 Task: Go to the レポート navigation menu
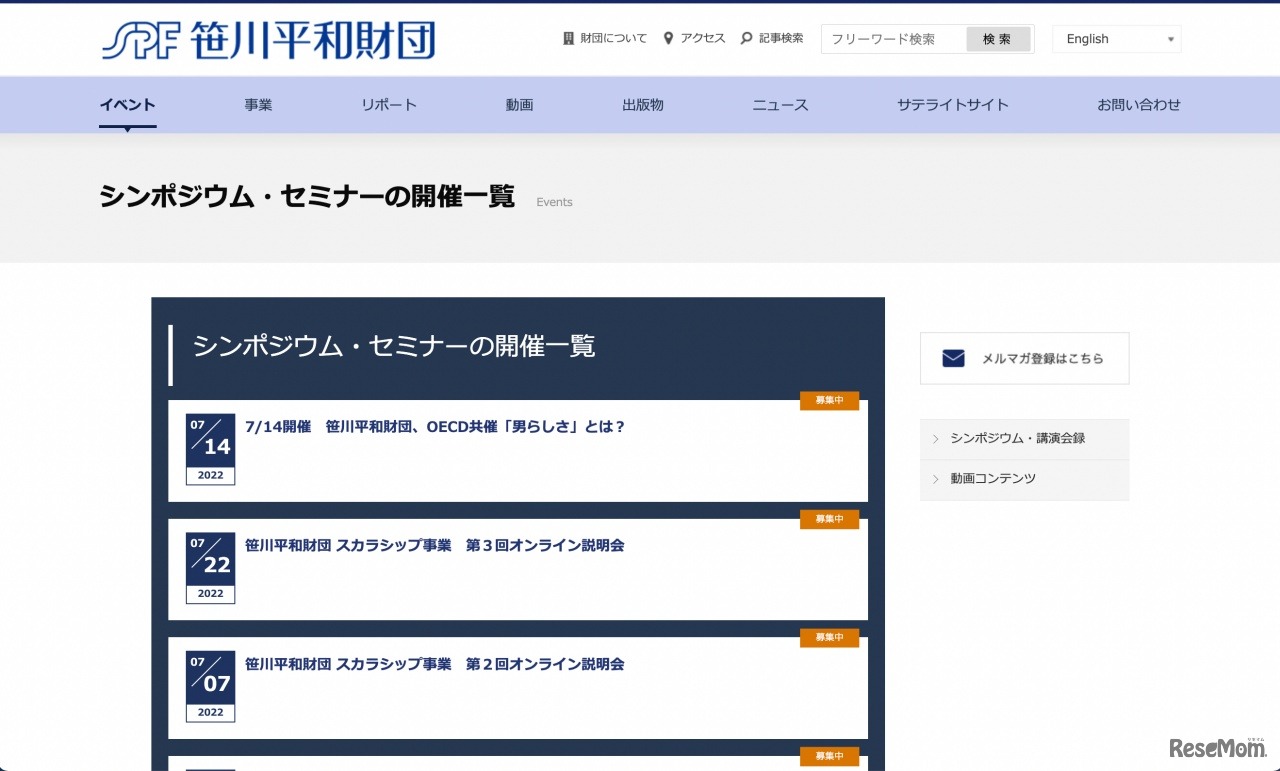click(389, 105)
